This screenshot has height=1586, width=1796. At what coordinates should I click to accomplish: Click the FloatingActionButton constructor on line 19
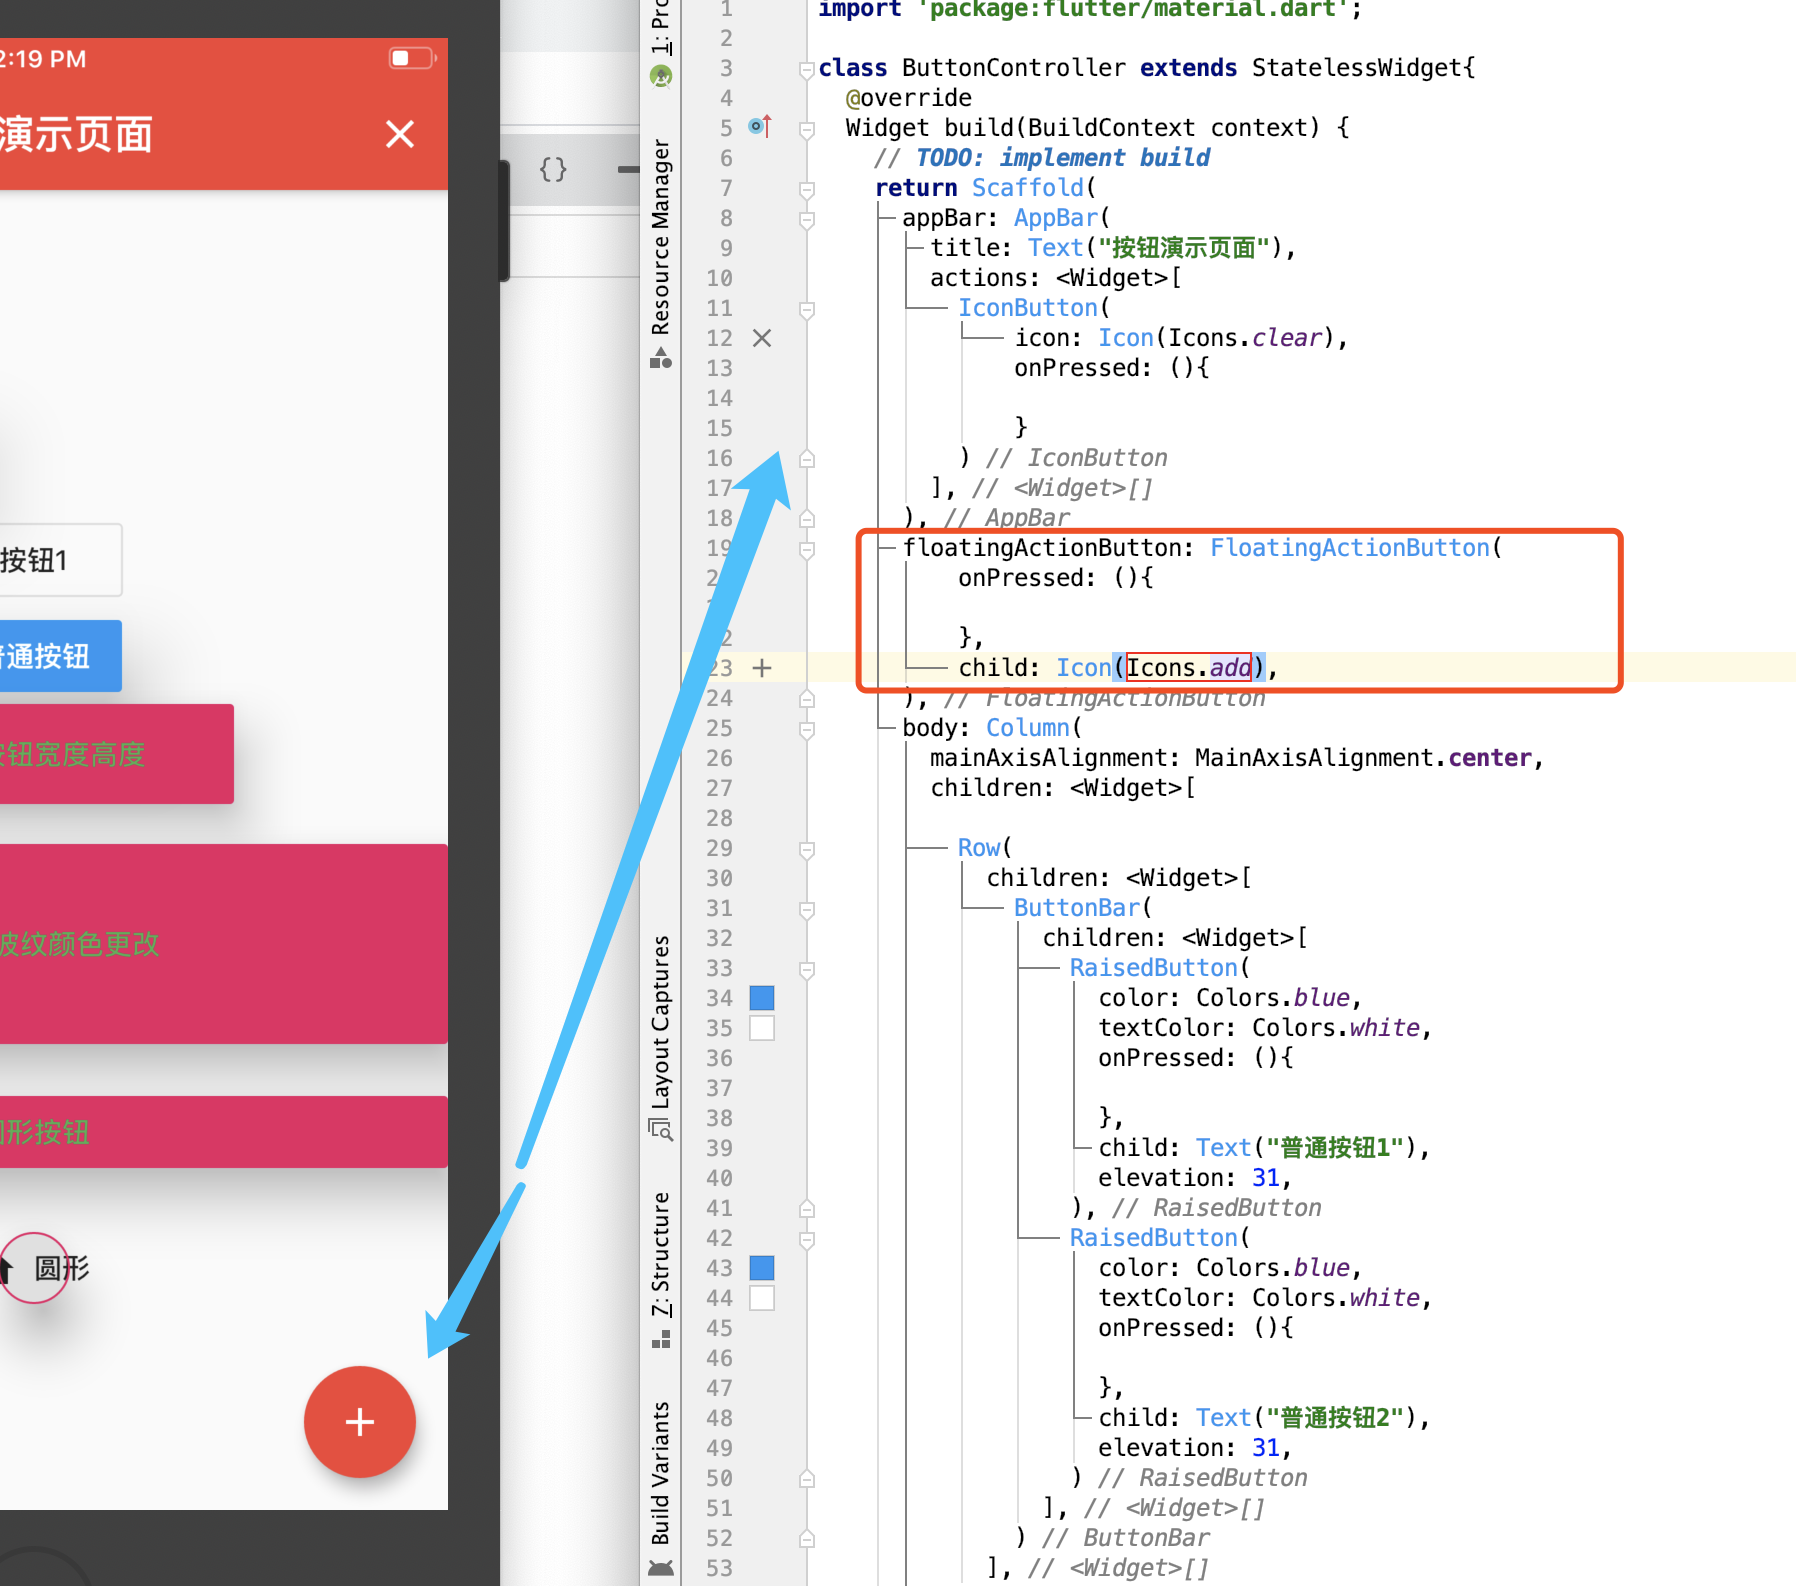(1350, 548)
